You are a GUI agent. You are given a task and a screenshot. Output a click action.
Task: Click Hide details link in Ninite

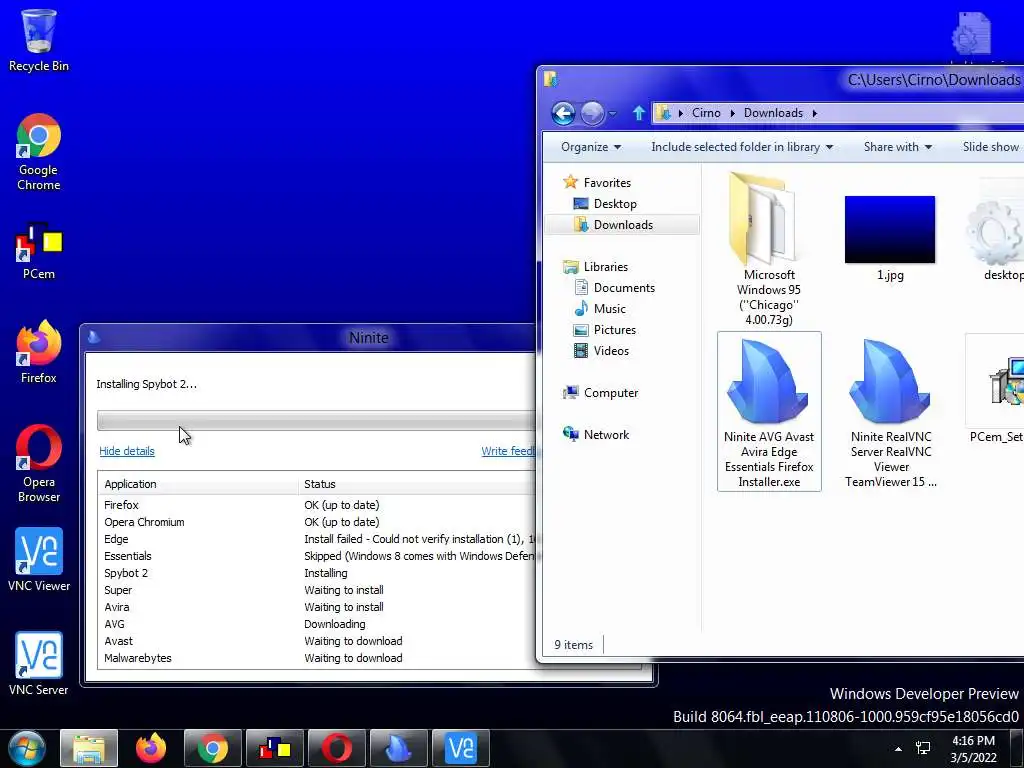coord(127,451)
